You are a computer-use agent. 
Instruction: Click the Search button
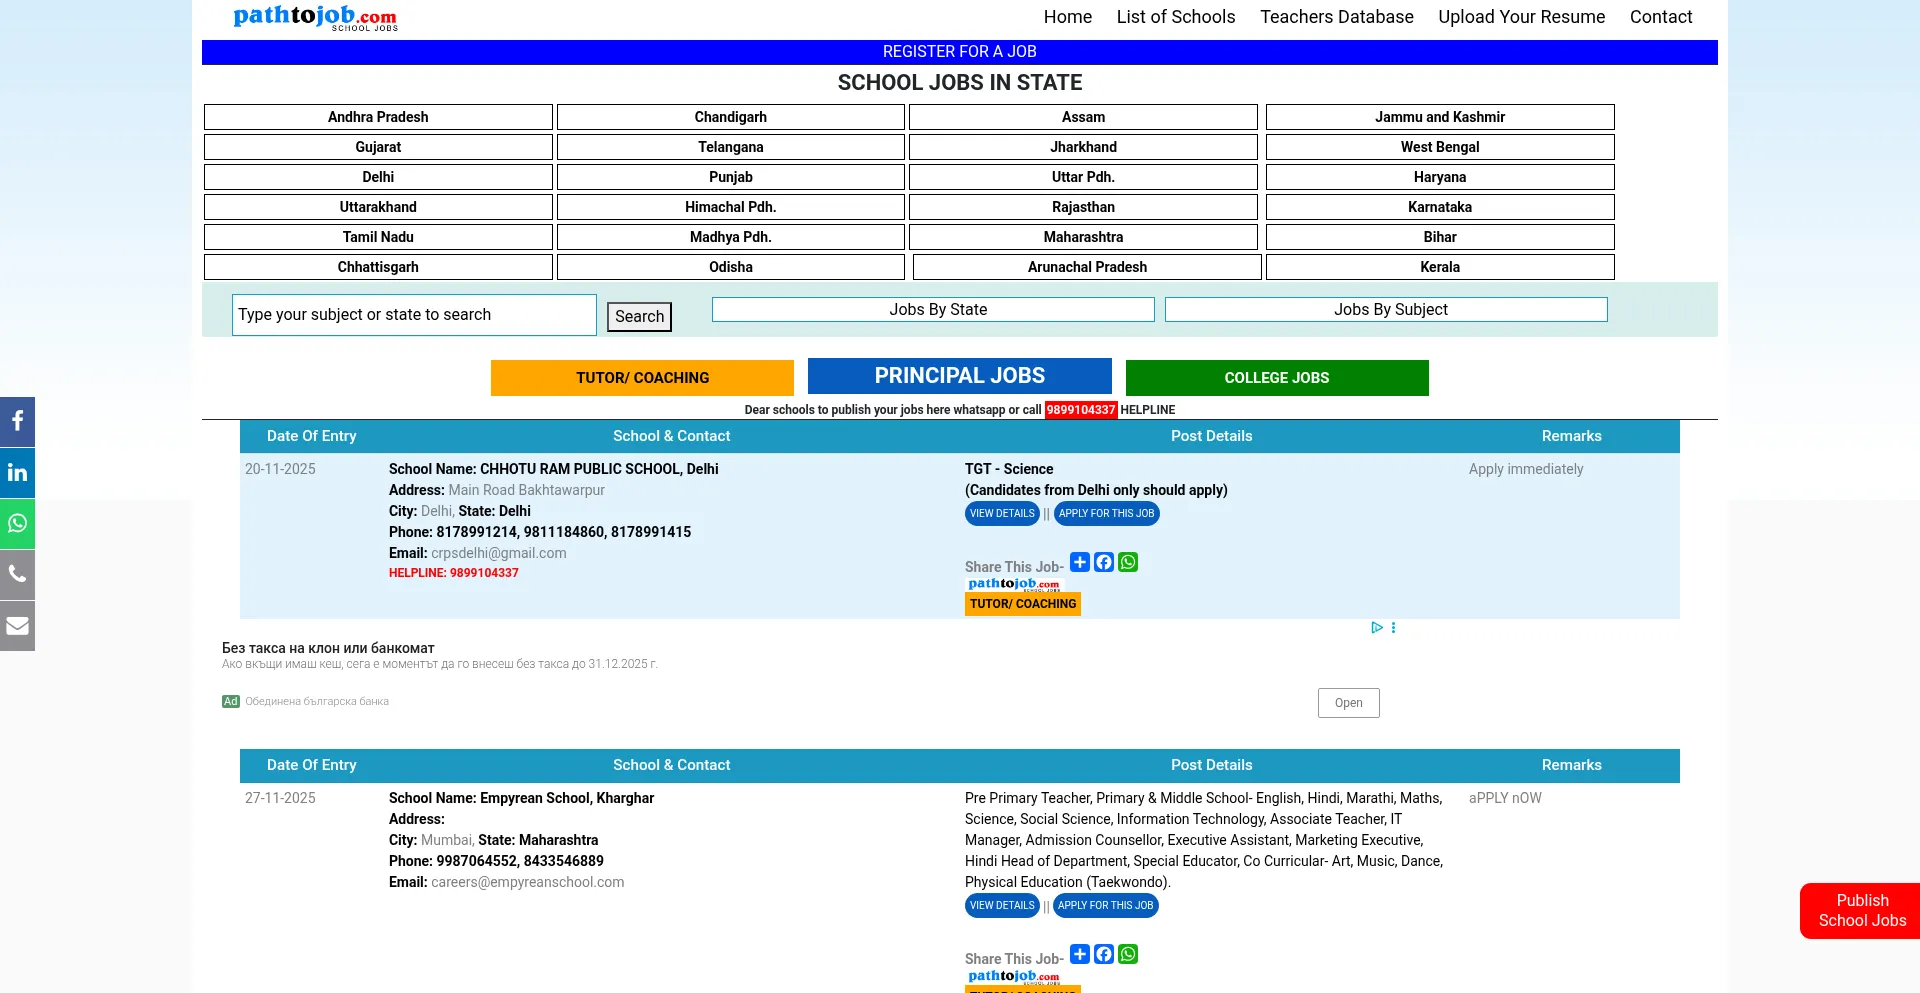639,317
